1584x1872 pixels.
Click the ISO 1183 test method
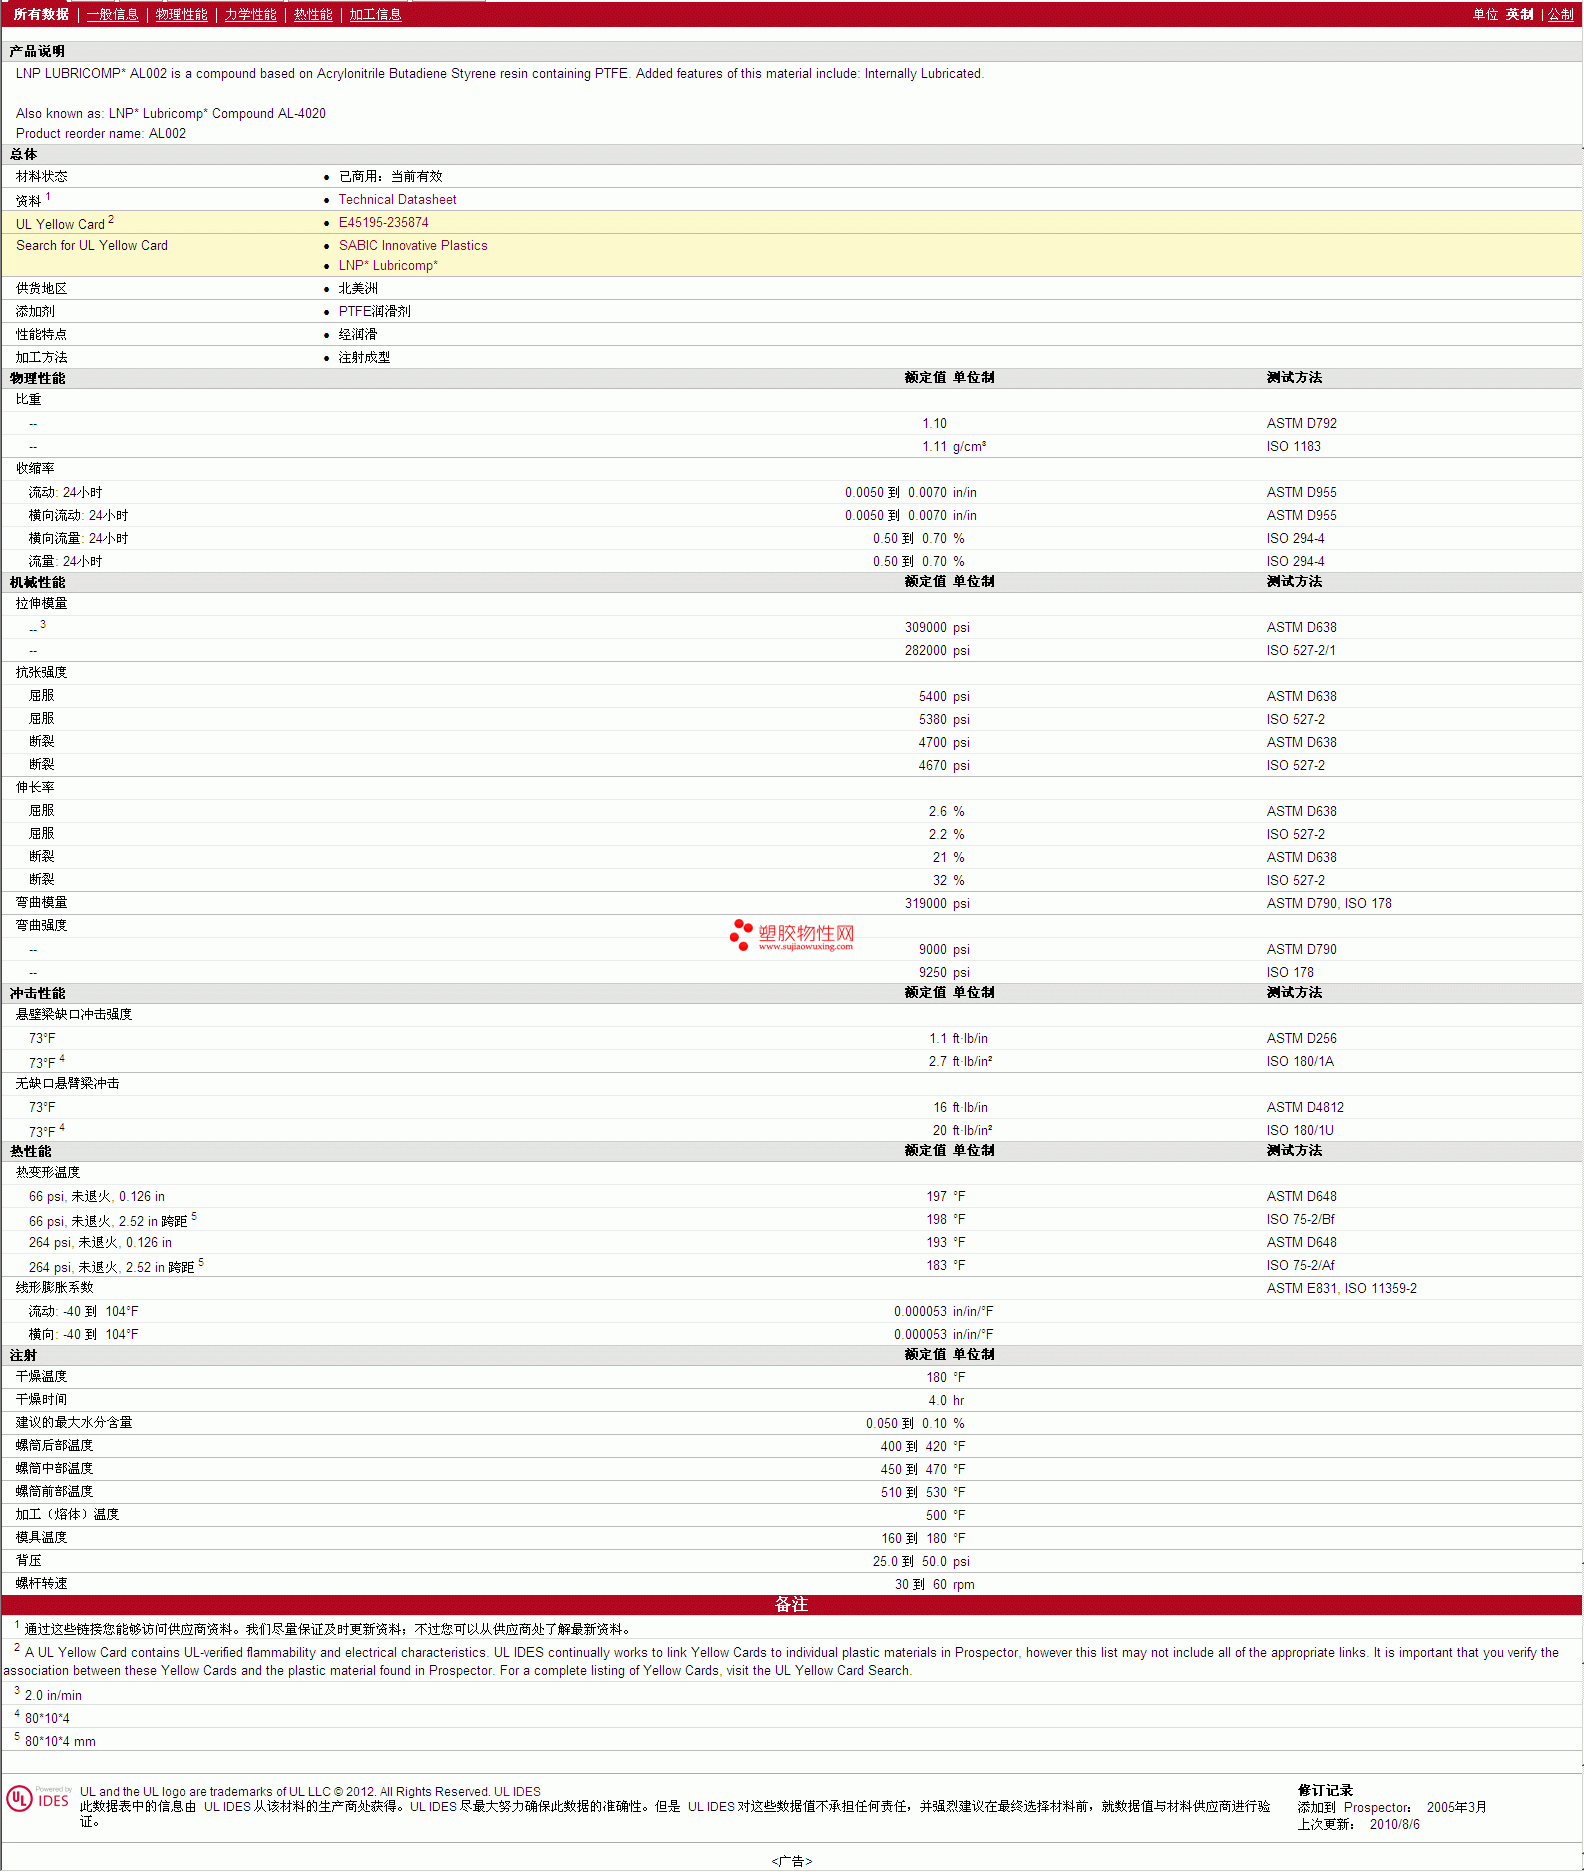pyautogui.click(x=1293, y=447)
